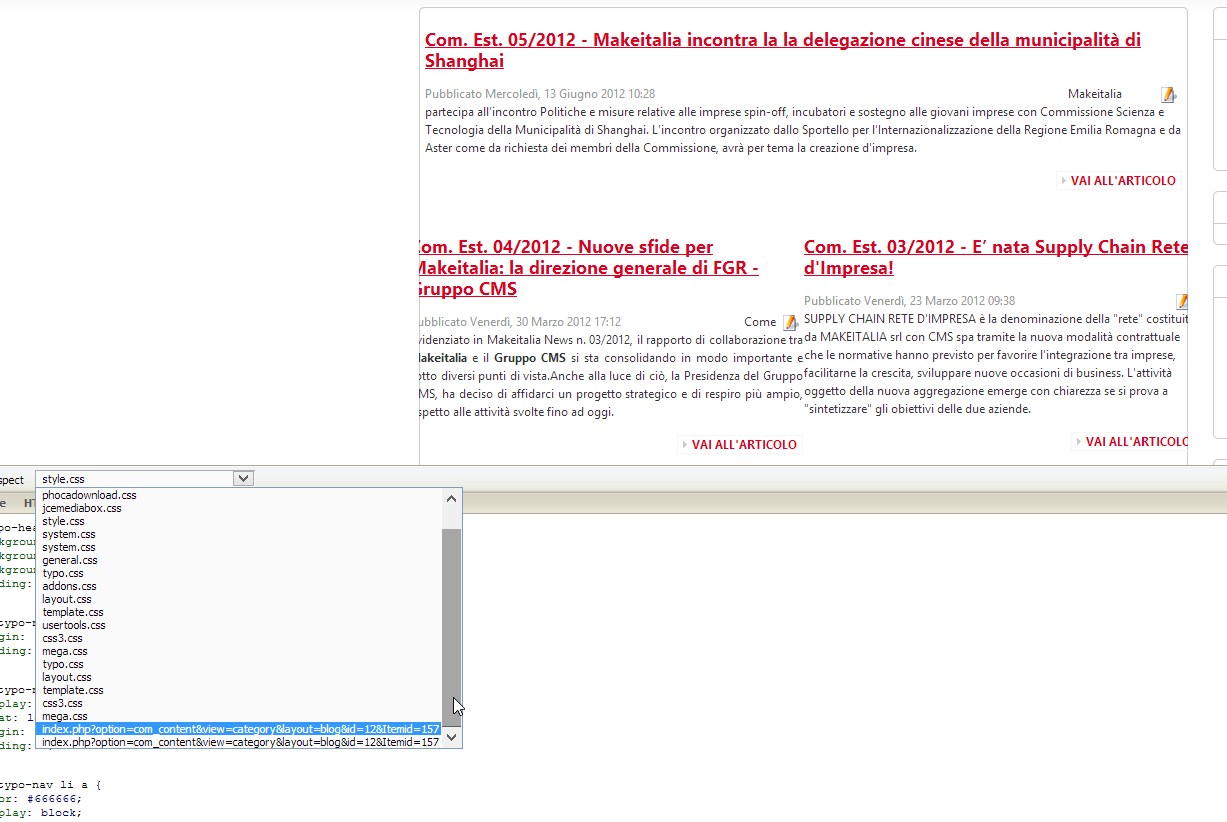
Task: Click the "Pubblicato Venerdì, 23 Marzo 2012 09:38" text
Action: (909, 301)
